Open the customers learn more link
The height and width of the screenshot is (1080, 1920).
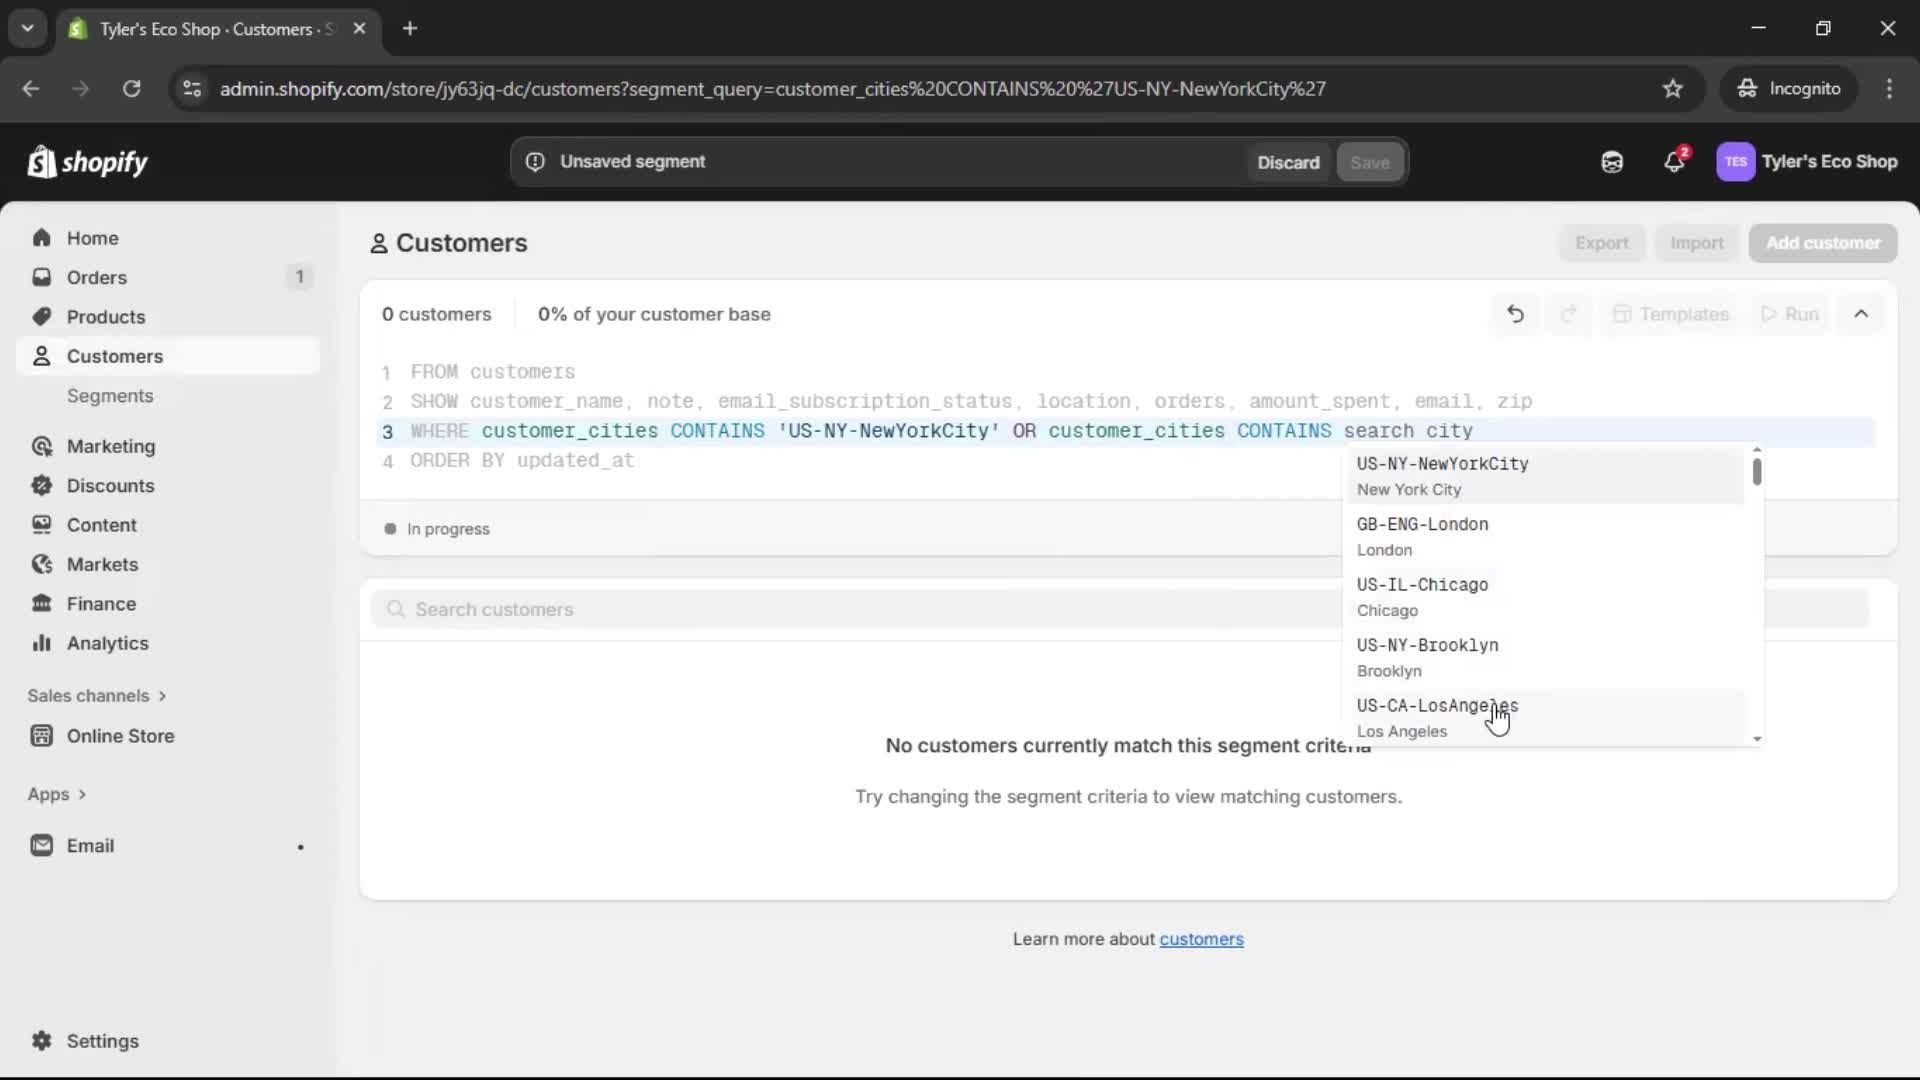1201,939
